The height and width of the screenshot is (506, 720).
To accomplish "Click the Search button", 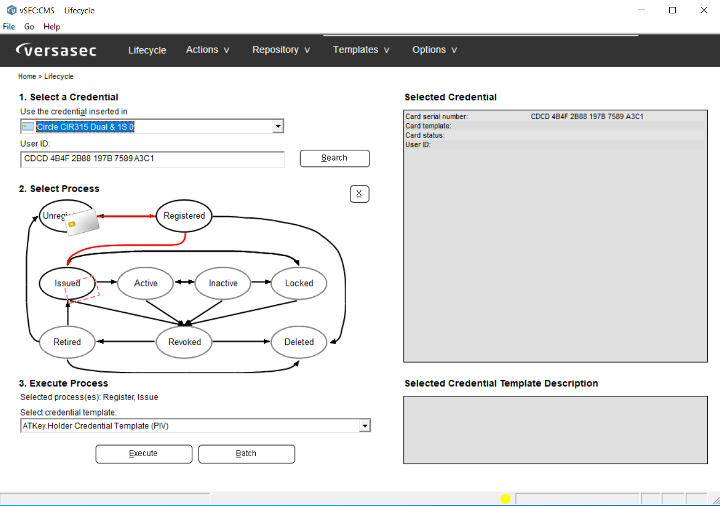I will point(334,158).
